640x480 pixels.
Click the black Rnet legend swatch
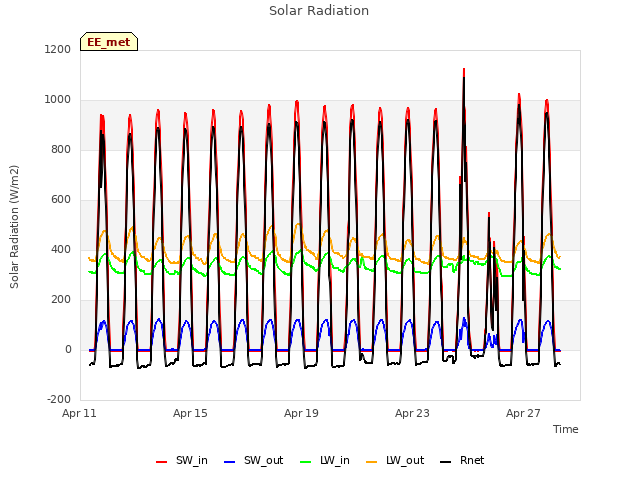[446, 462]
